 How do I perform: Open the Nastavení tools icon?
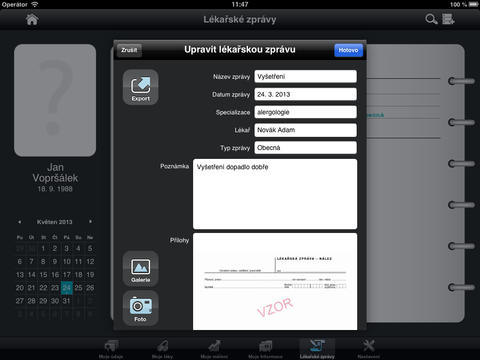click(368, 348)
